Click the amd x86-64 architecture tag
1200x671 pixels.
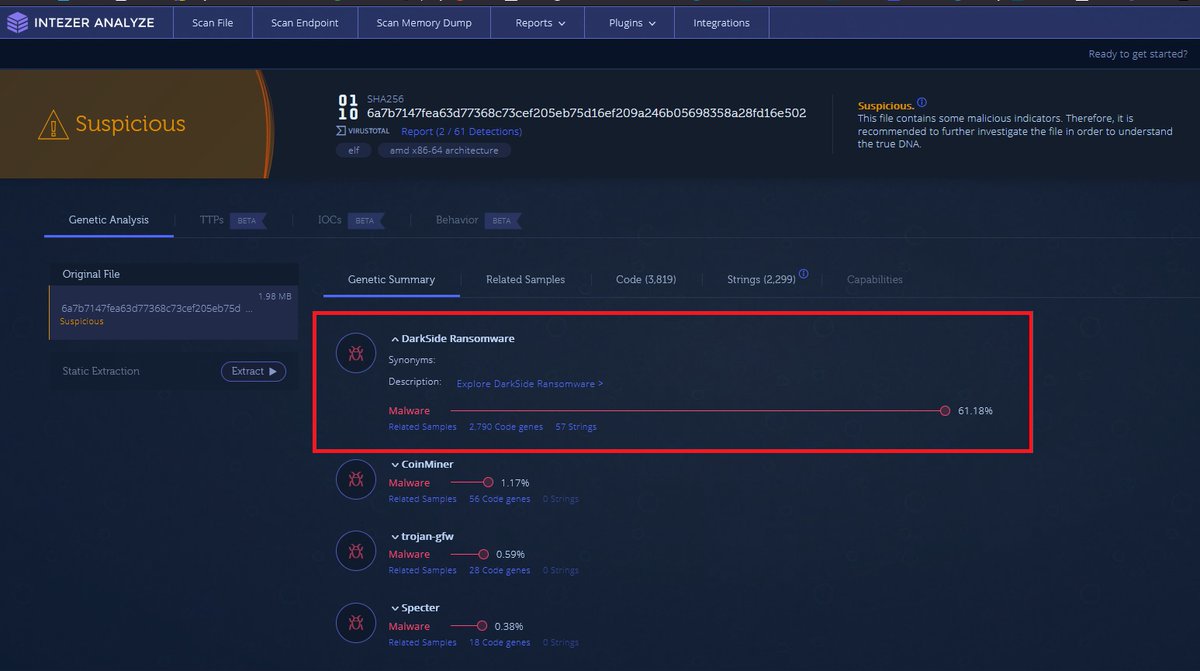click(445, 150)
